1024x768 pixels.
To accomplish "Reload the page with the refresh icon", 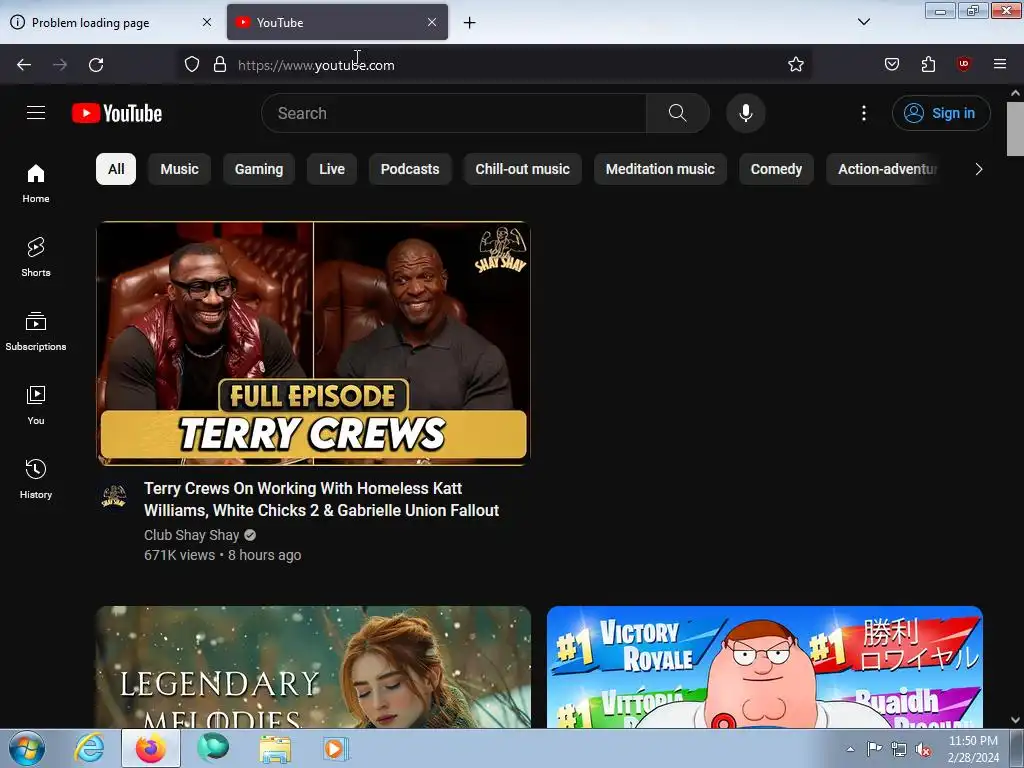I will [x=96, y=65].
